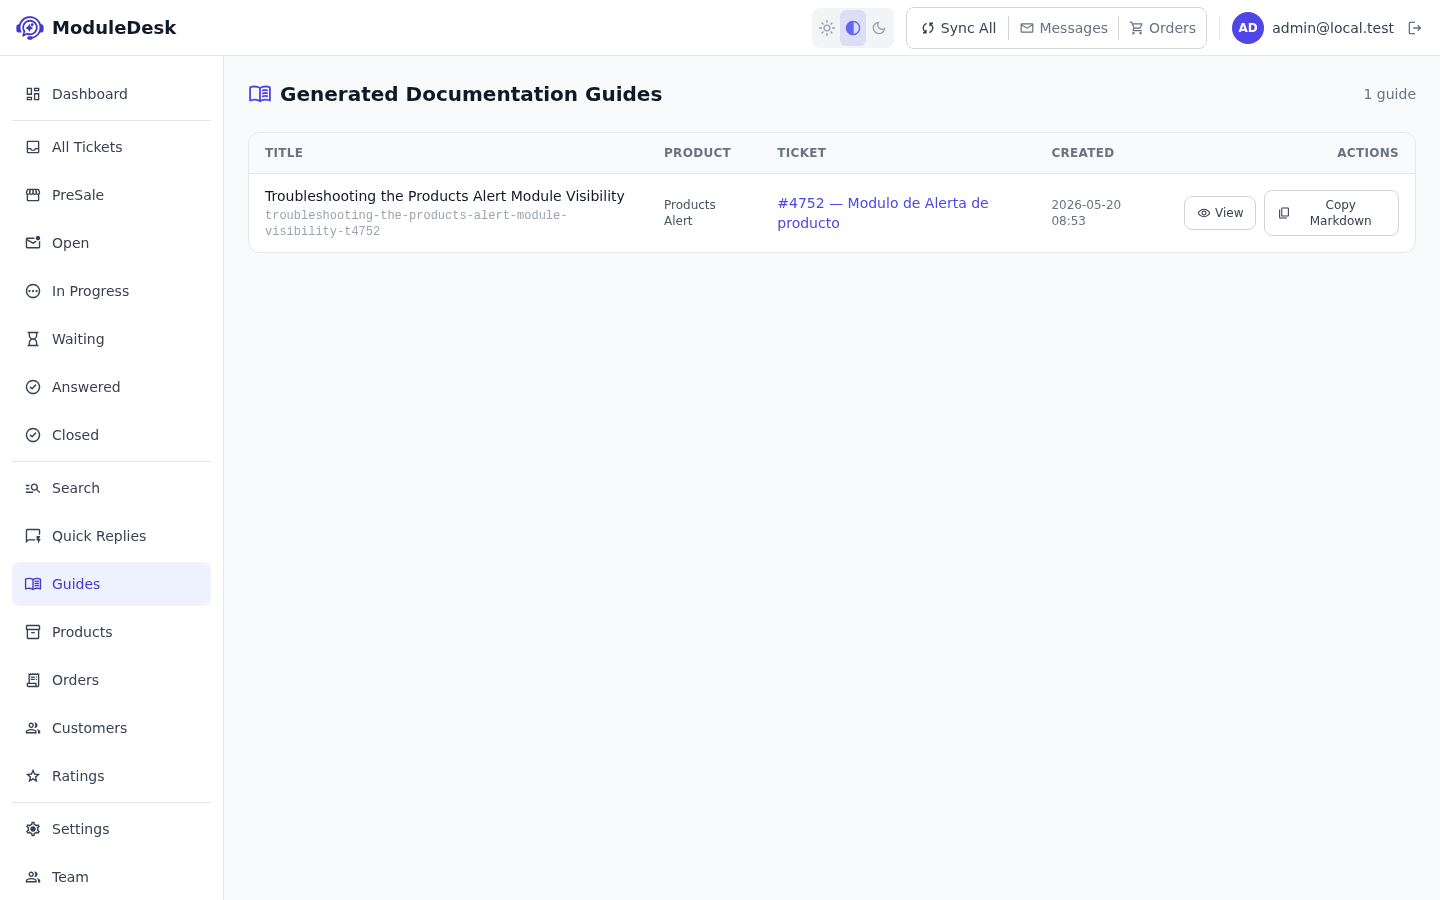Open the Dashboard sidebar icon
The width and height of the screenshot is (1440, 900).
click(33, 94)
